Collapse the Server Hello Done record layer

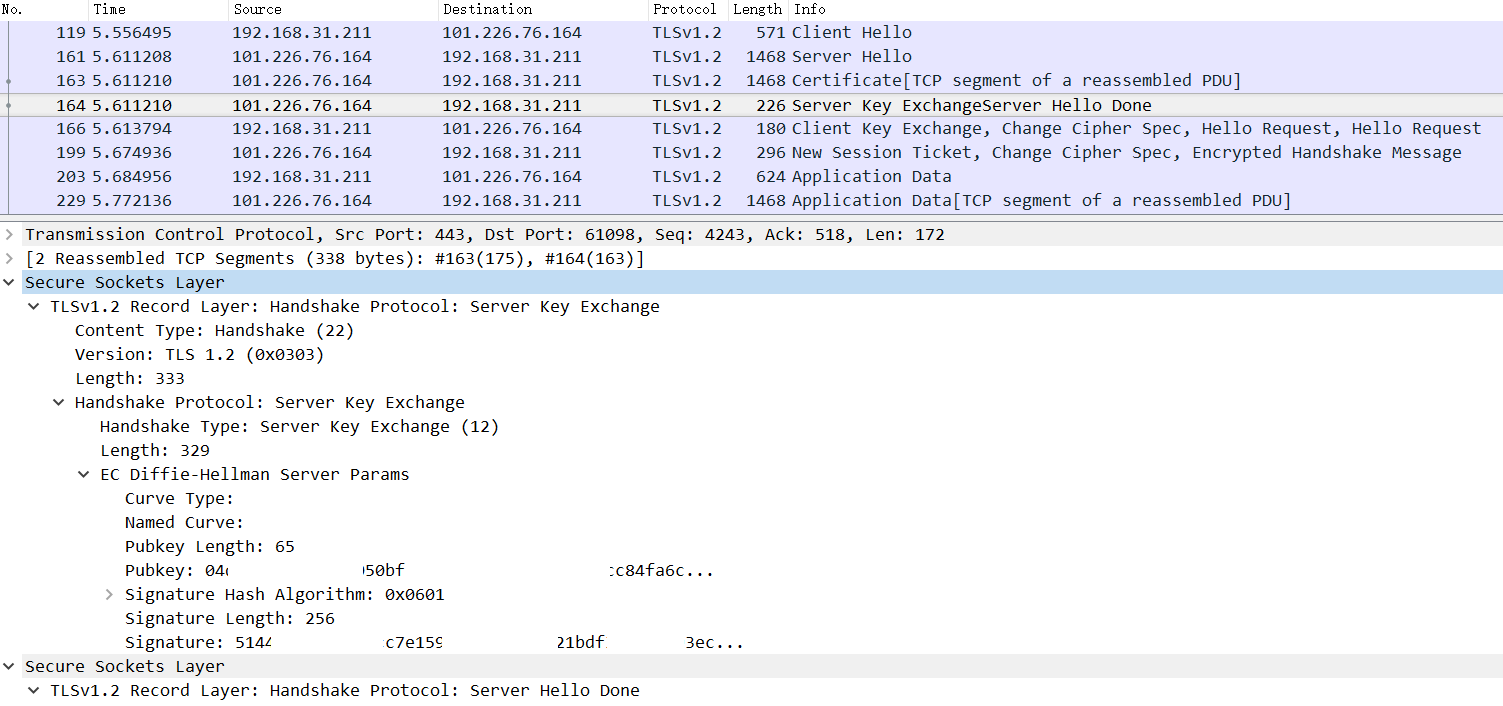[x=33, y=690]
